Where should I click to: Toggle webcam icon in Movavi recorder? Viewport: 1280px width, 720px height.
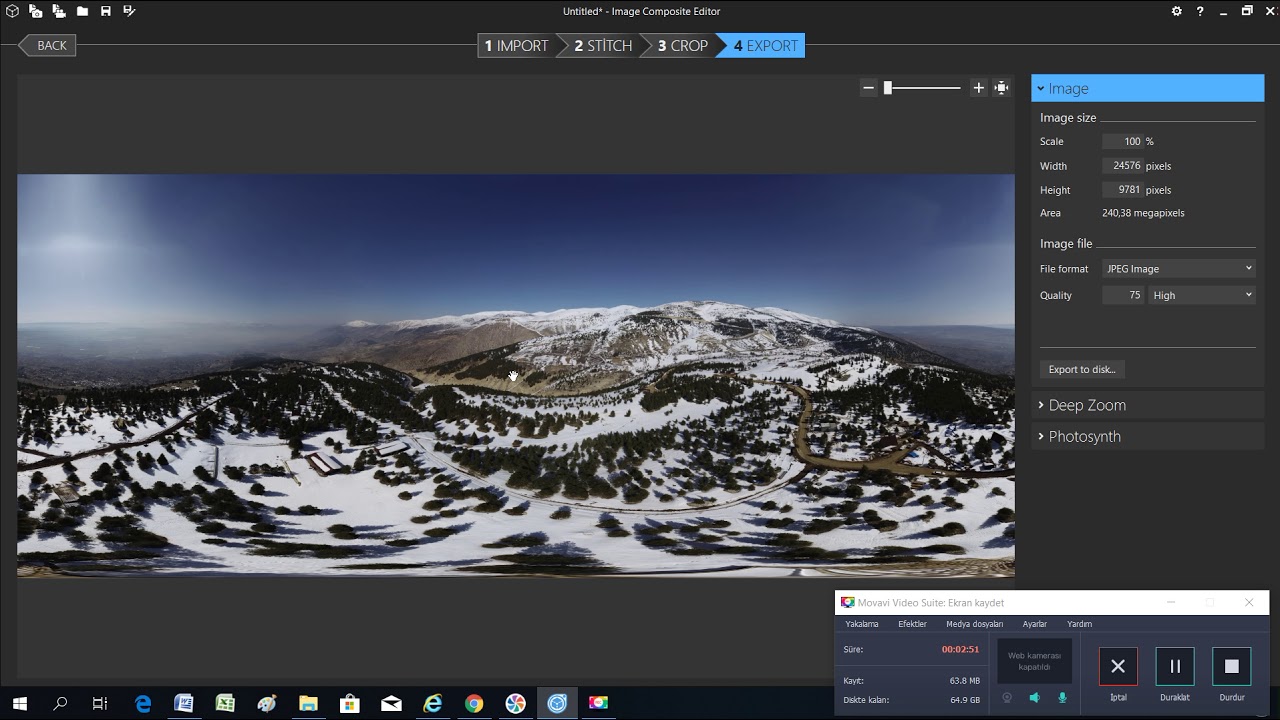coord(1007,698)
